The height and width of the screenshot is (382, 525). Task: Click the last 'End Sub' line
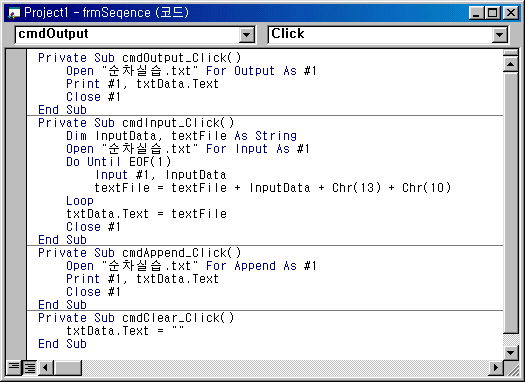(62, 343)
